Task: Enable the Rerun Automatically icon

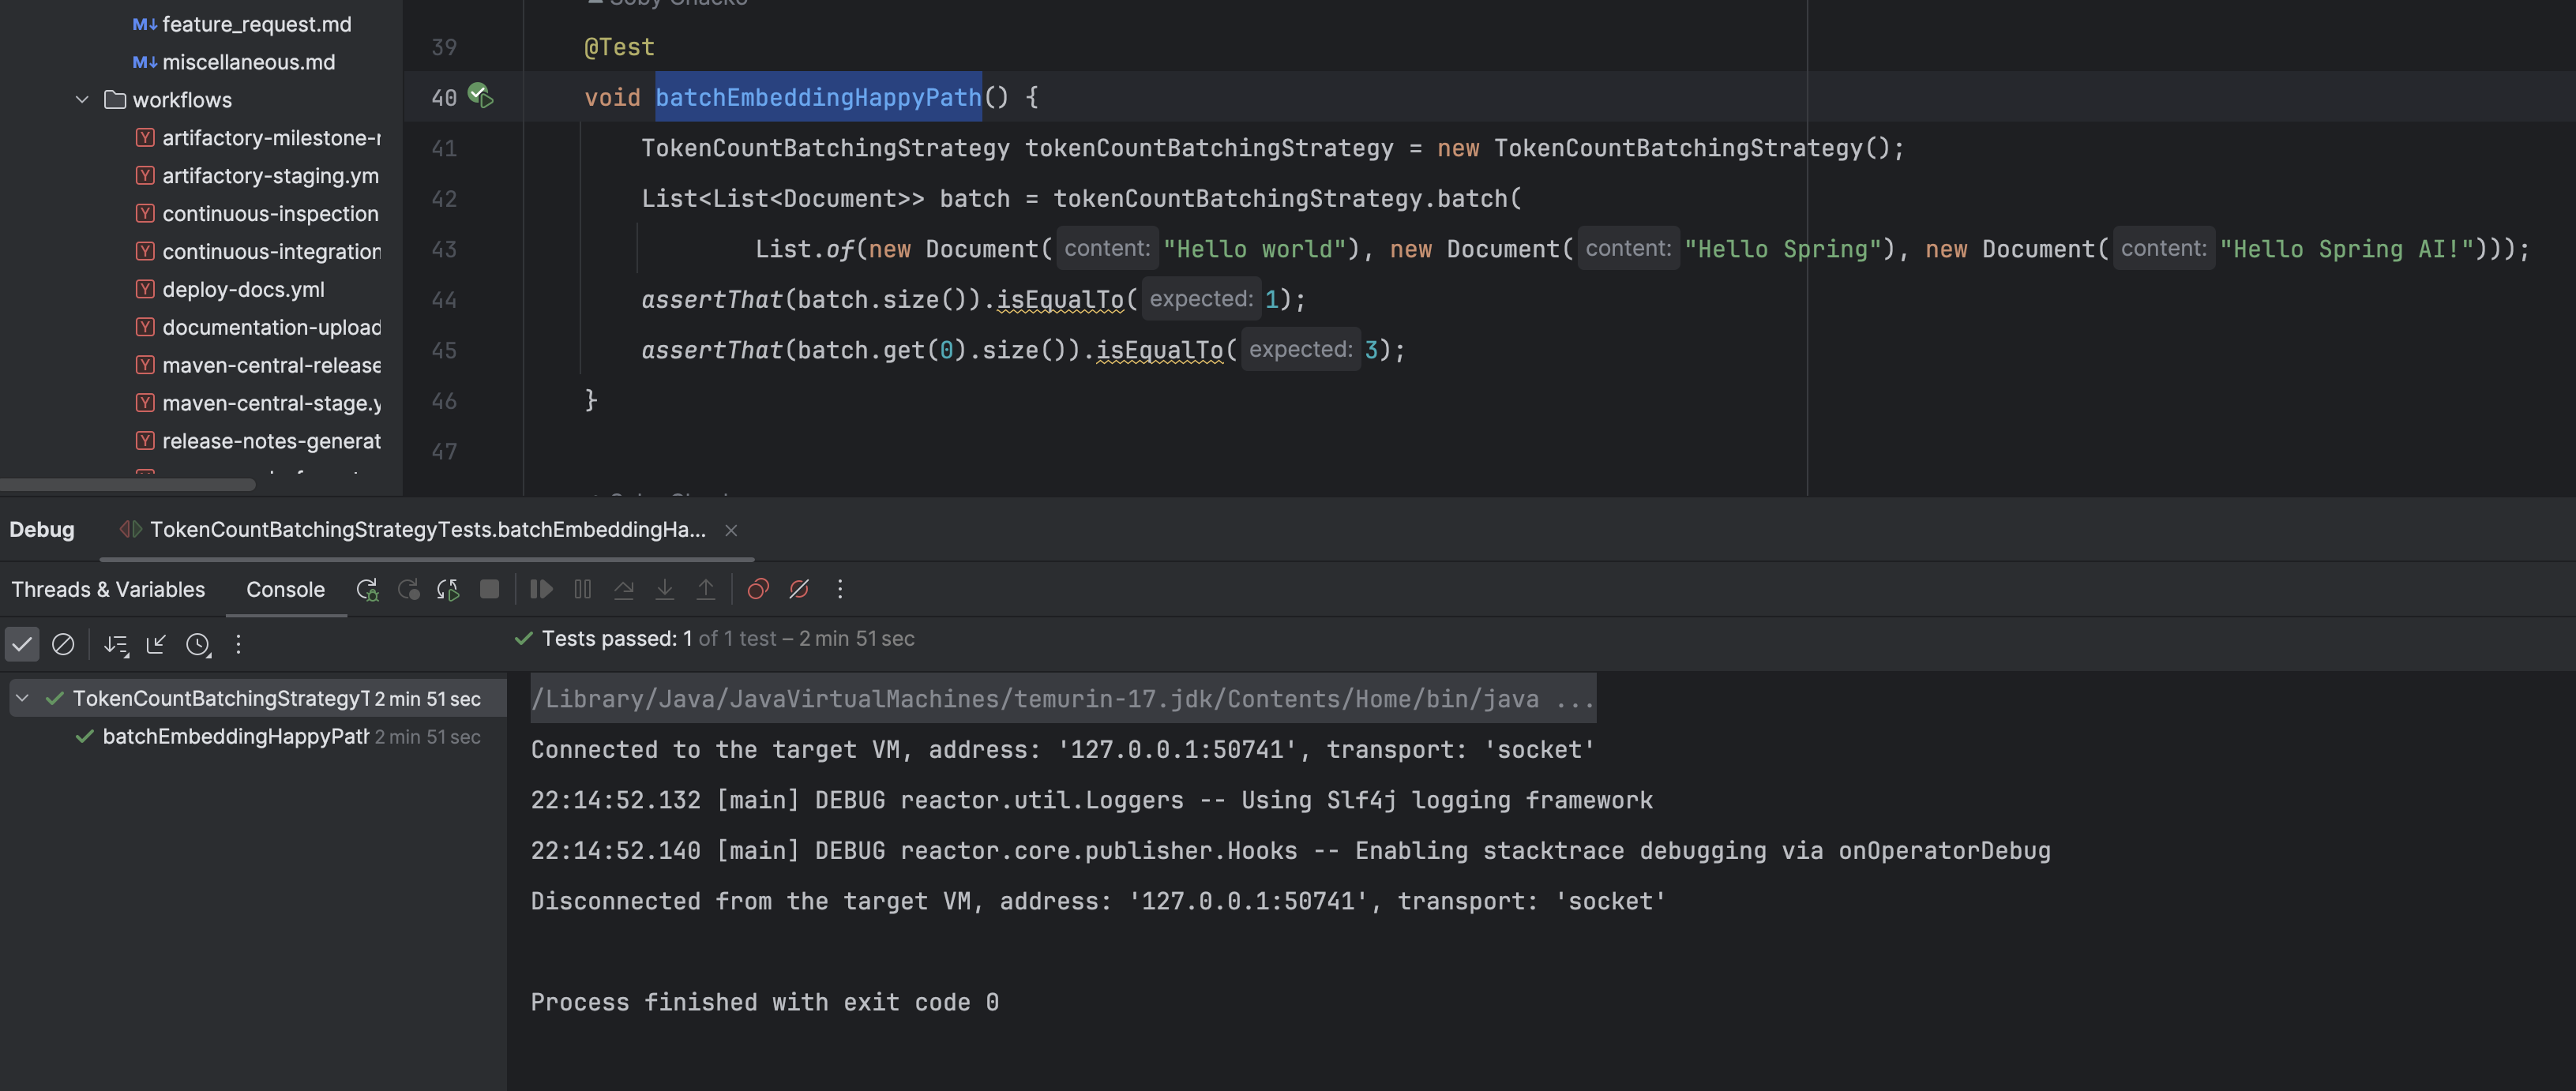Action: pos(448,590)
